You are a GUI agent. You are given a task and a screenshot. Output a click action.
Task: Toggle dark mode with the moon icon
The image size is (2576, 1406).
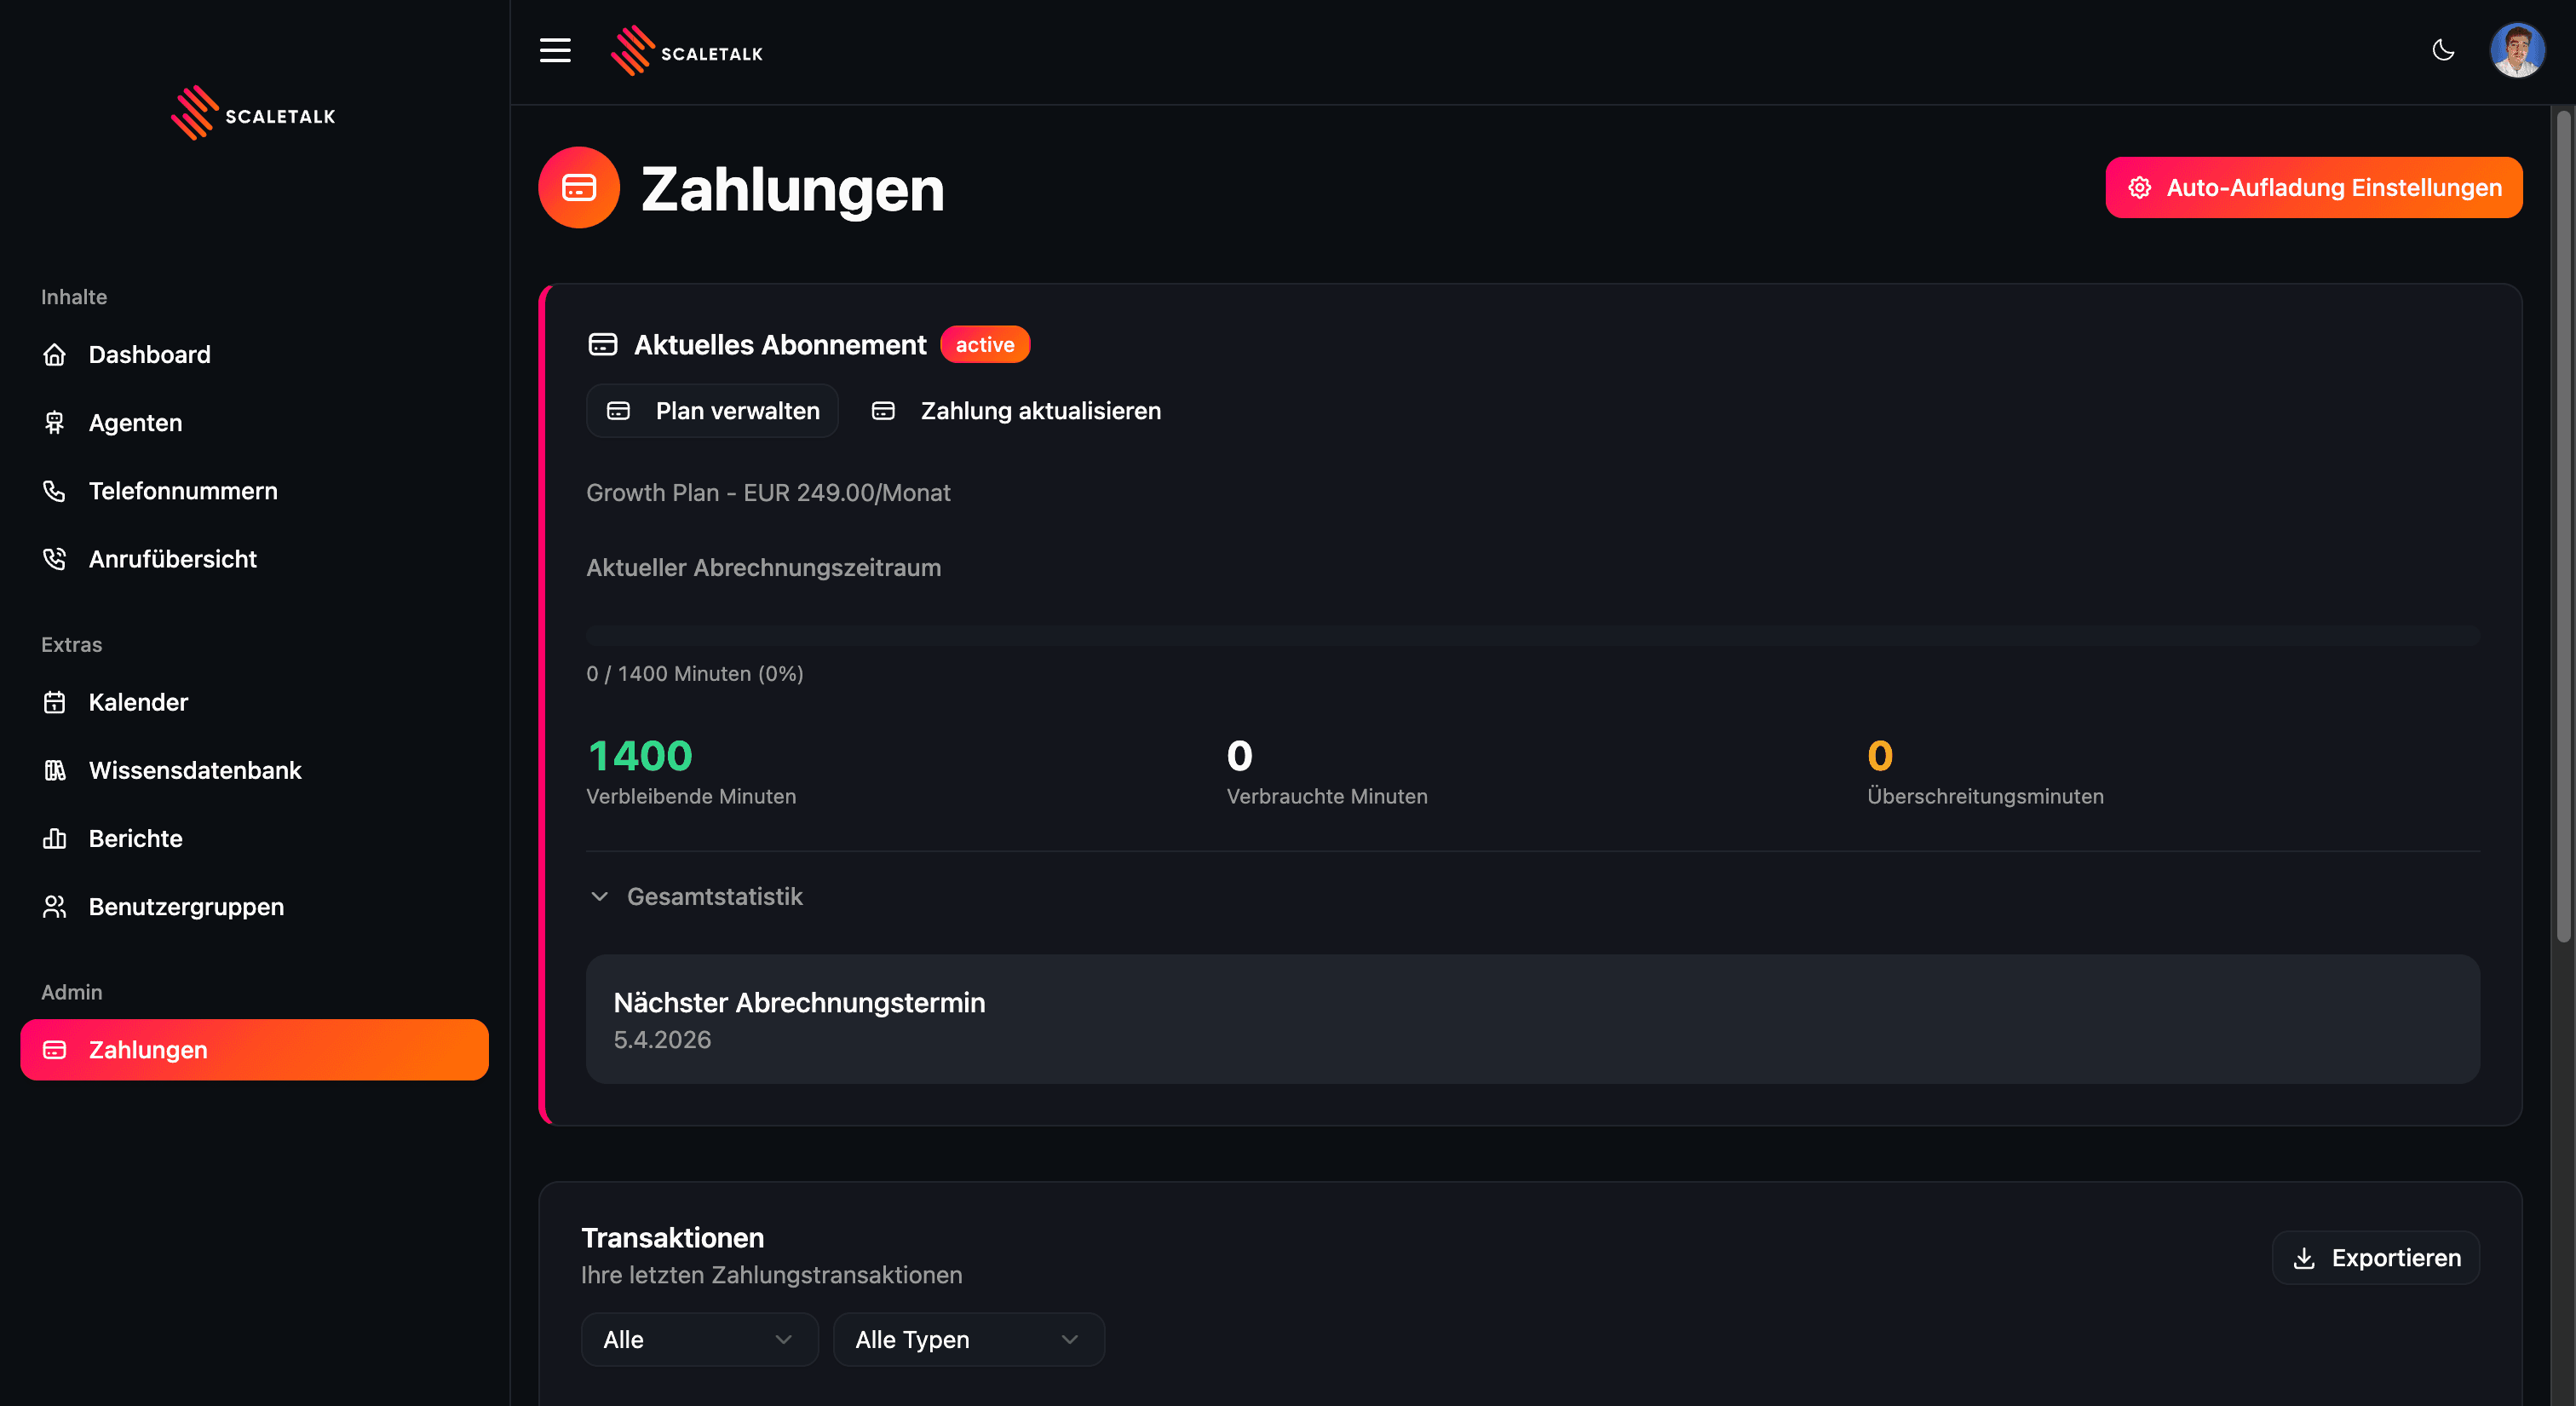2443,50
